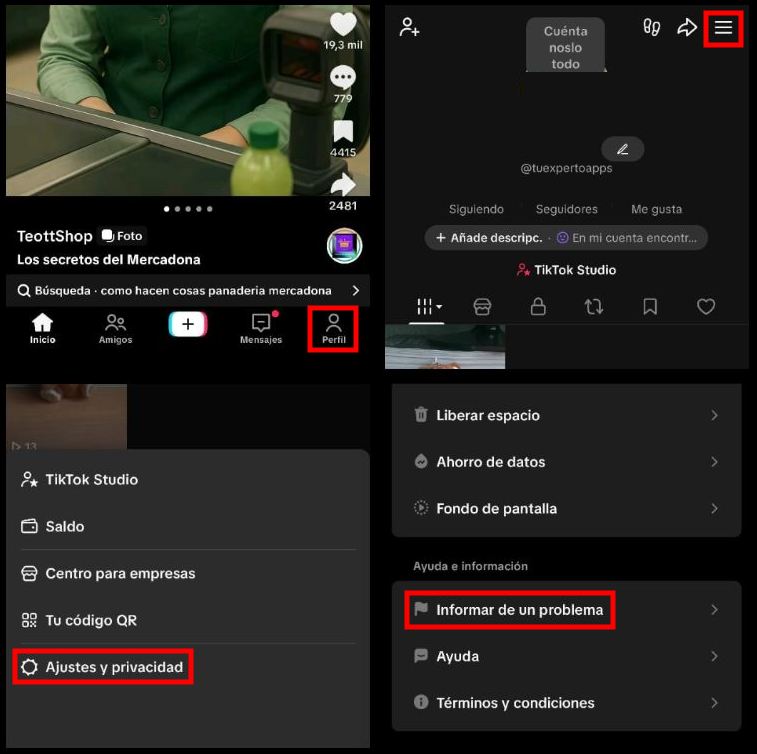757x754 pixels.
Task: Open comments via the speech bubble icon
Action: tap(343, 77)
